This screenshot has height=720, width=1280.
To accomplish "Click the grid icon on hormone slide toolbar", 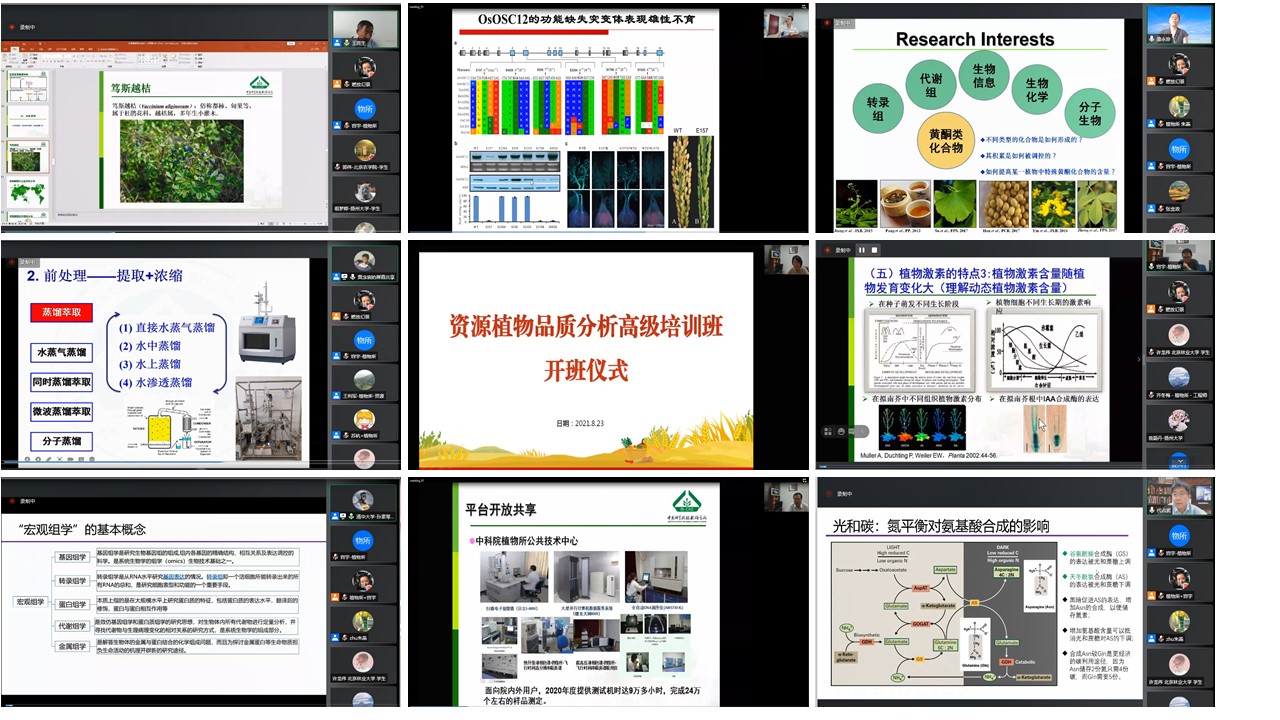I will (826, 431).
